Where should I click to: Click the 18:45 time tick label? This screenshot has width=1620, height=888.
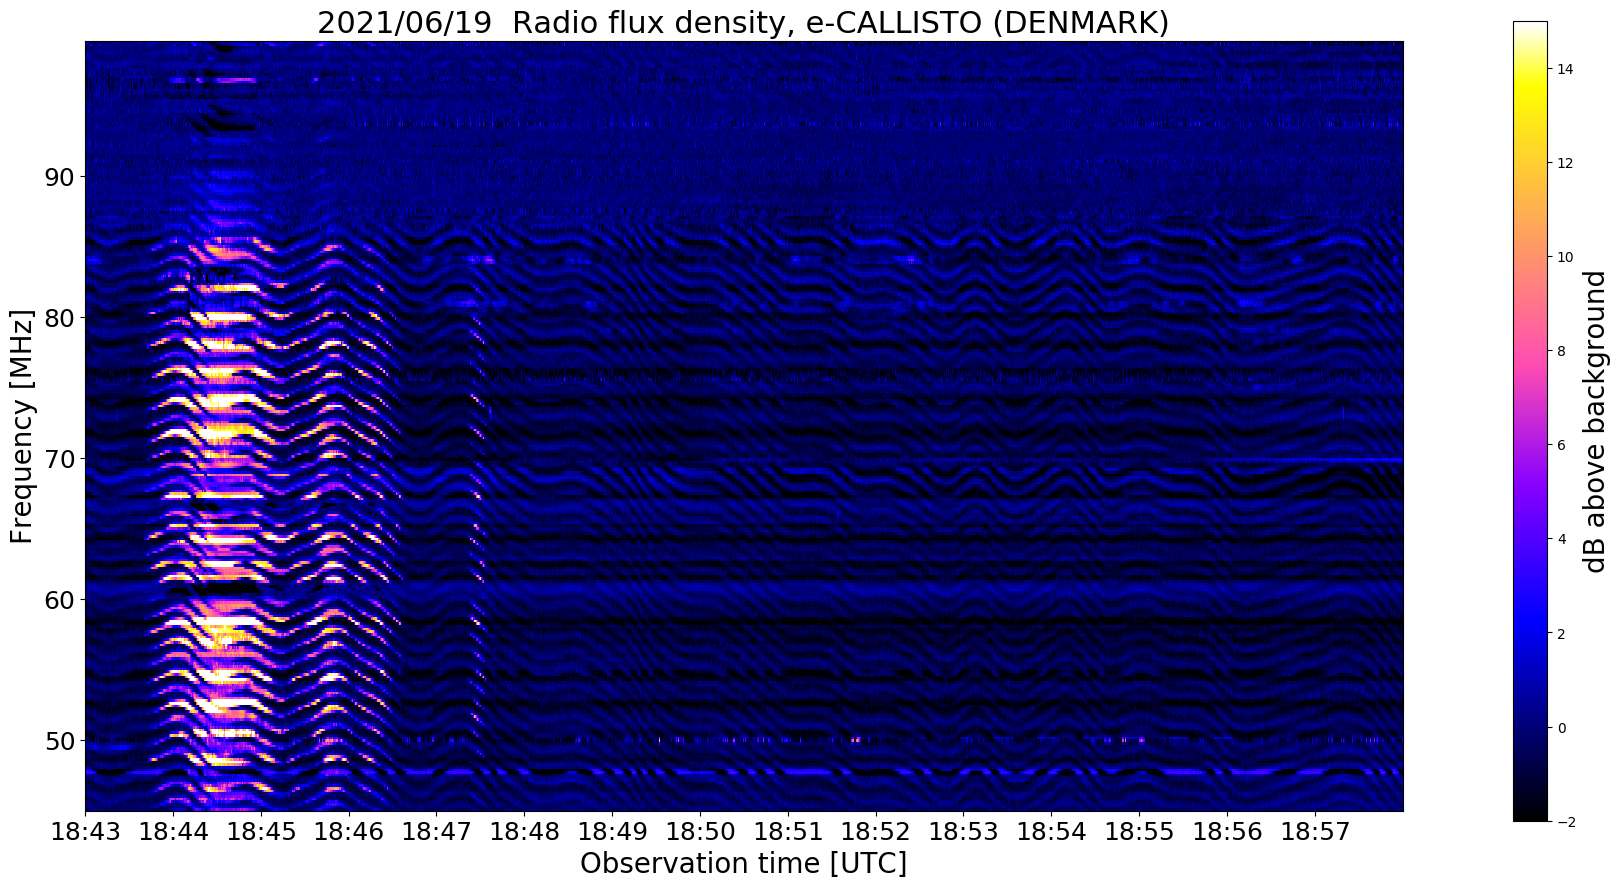[261, 831]
